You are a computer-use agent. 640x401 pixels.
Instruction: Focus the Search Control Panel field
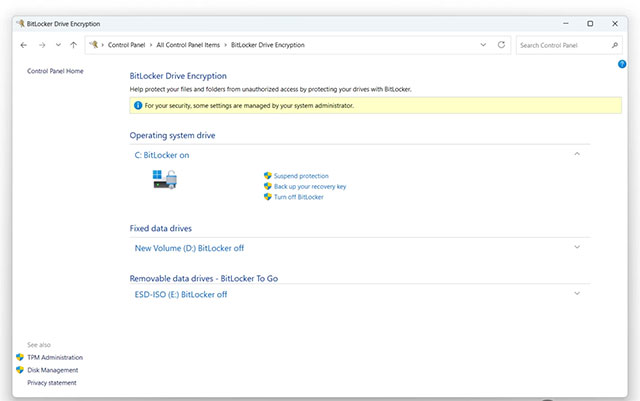point(569,45)
